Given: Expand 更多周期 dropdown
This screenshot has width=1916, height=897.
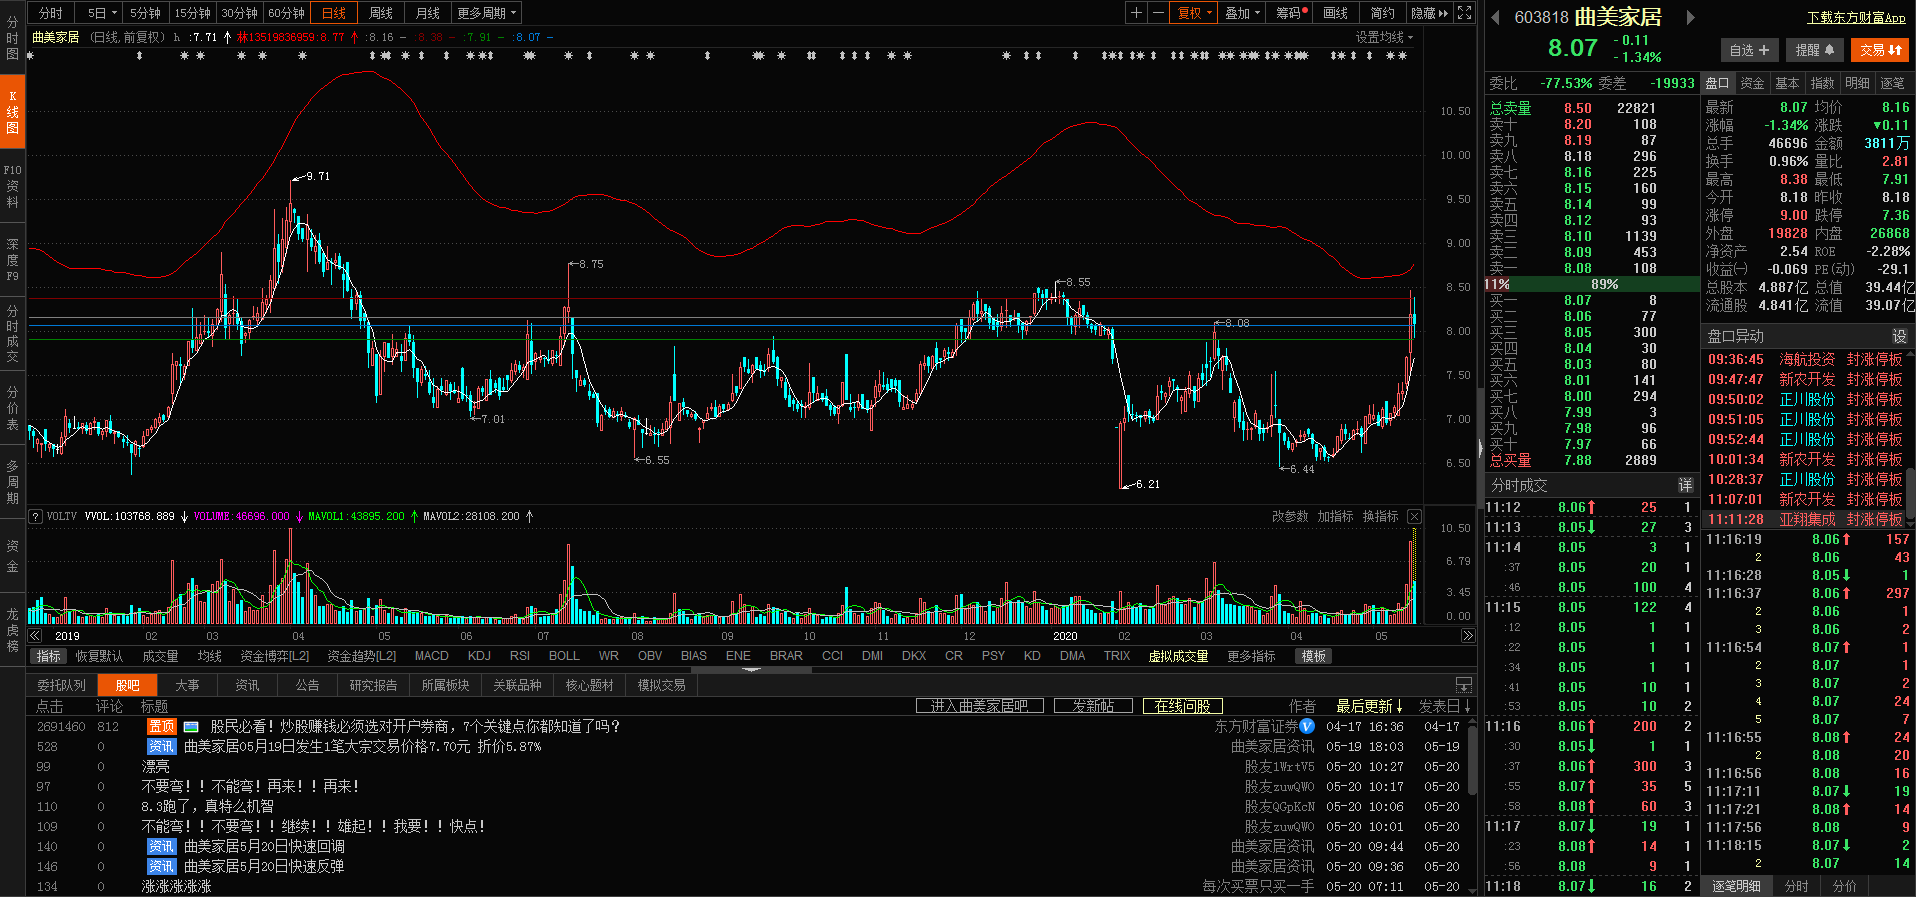Looking at the screenshot, I should pyautogui.click(x=486, y=13).
